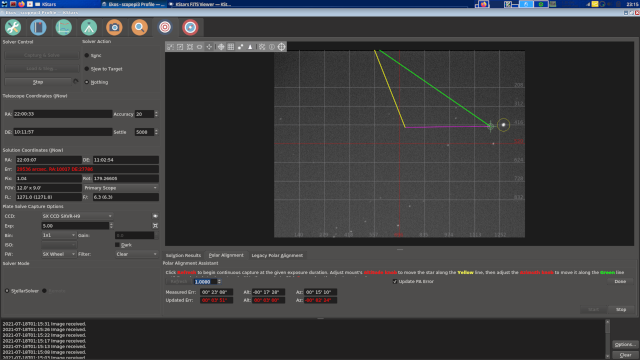Open the Focus magnifier module icon

click(140, 27)
